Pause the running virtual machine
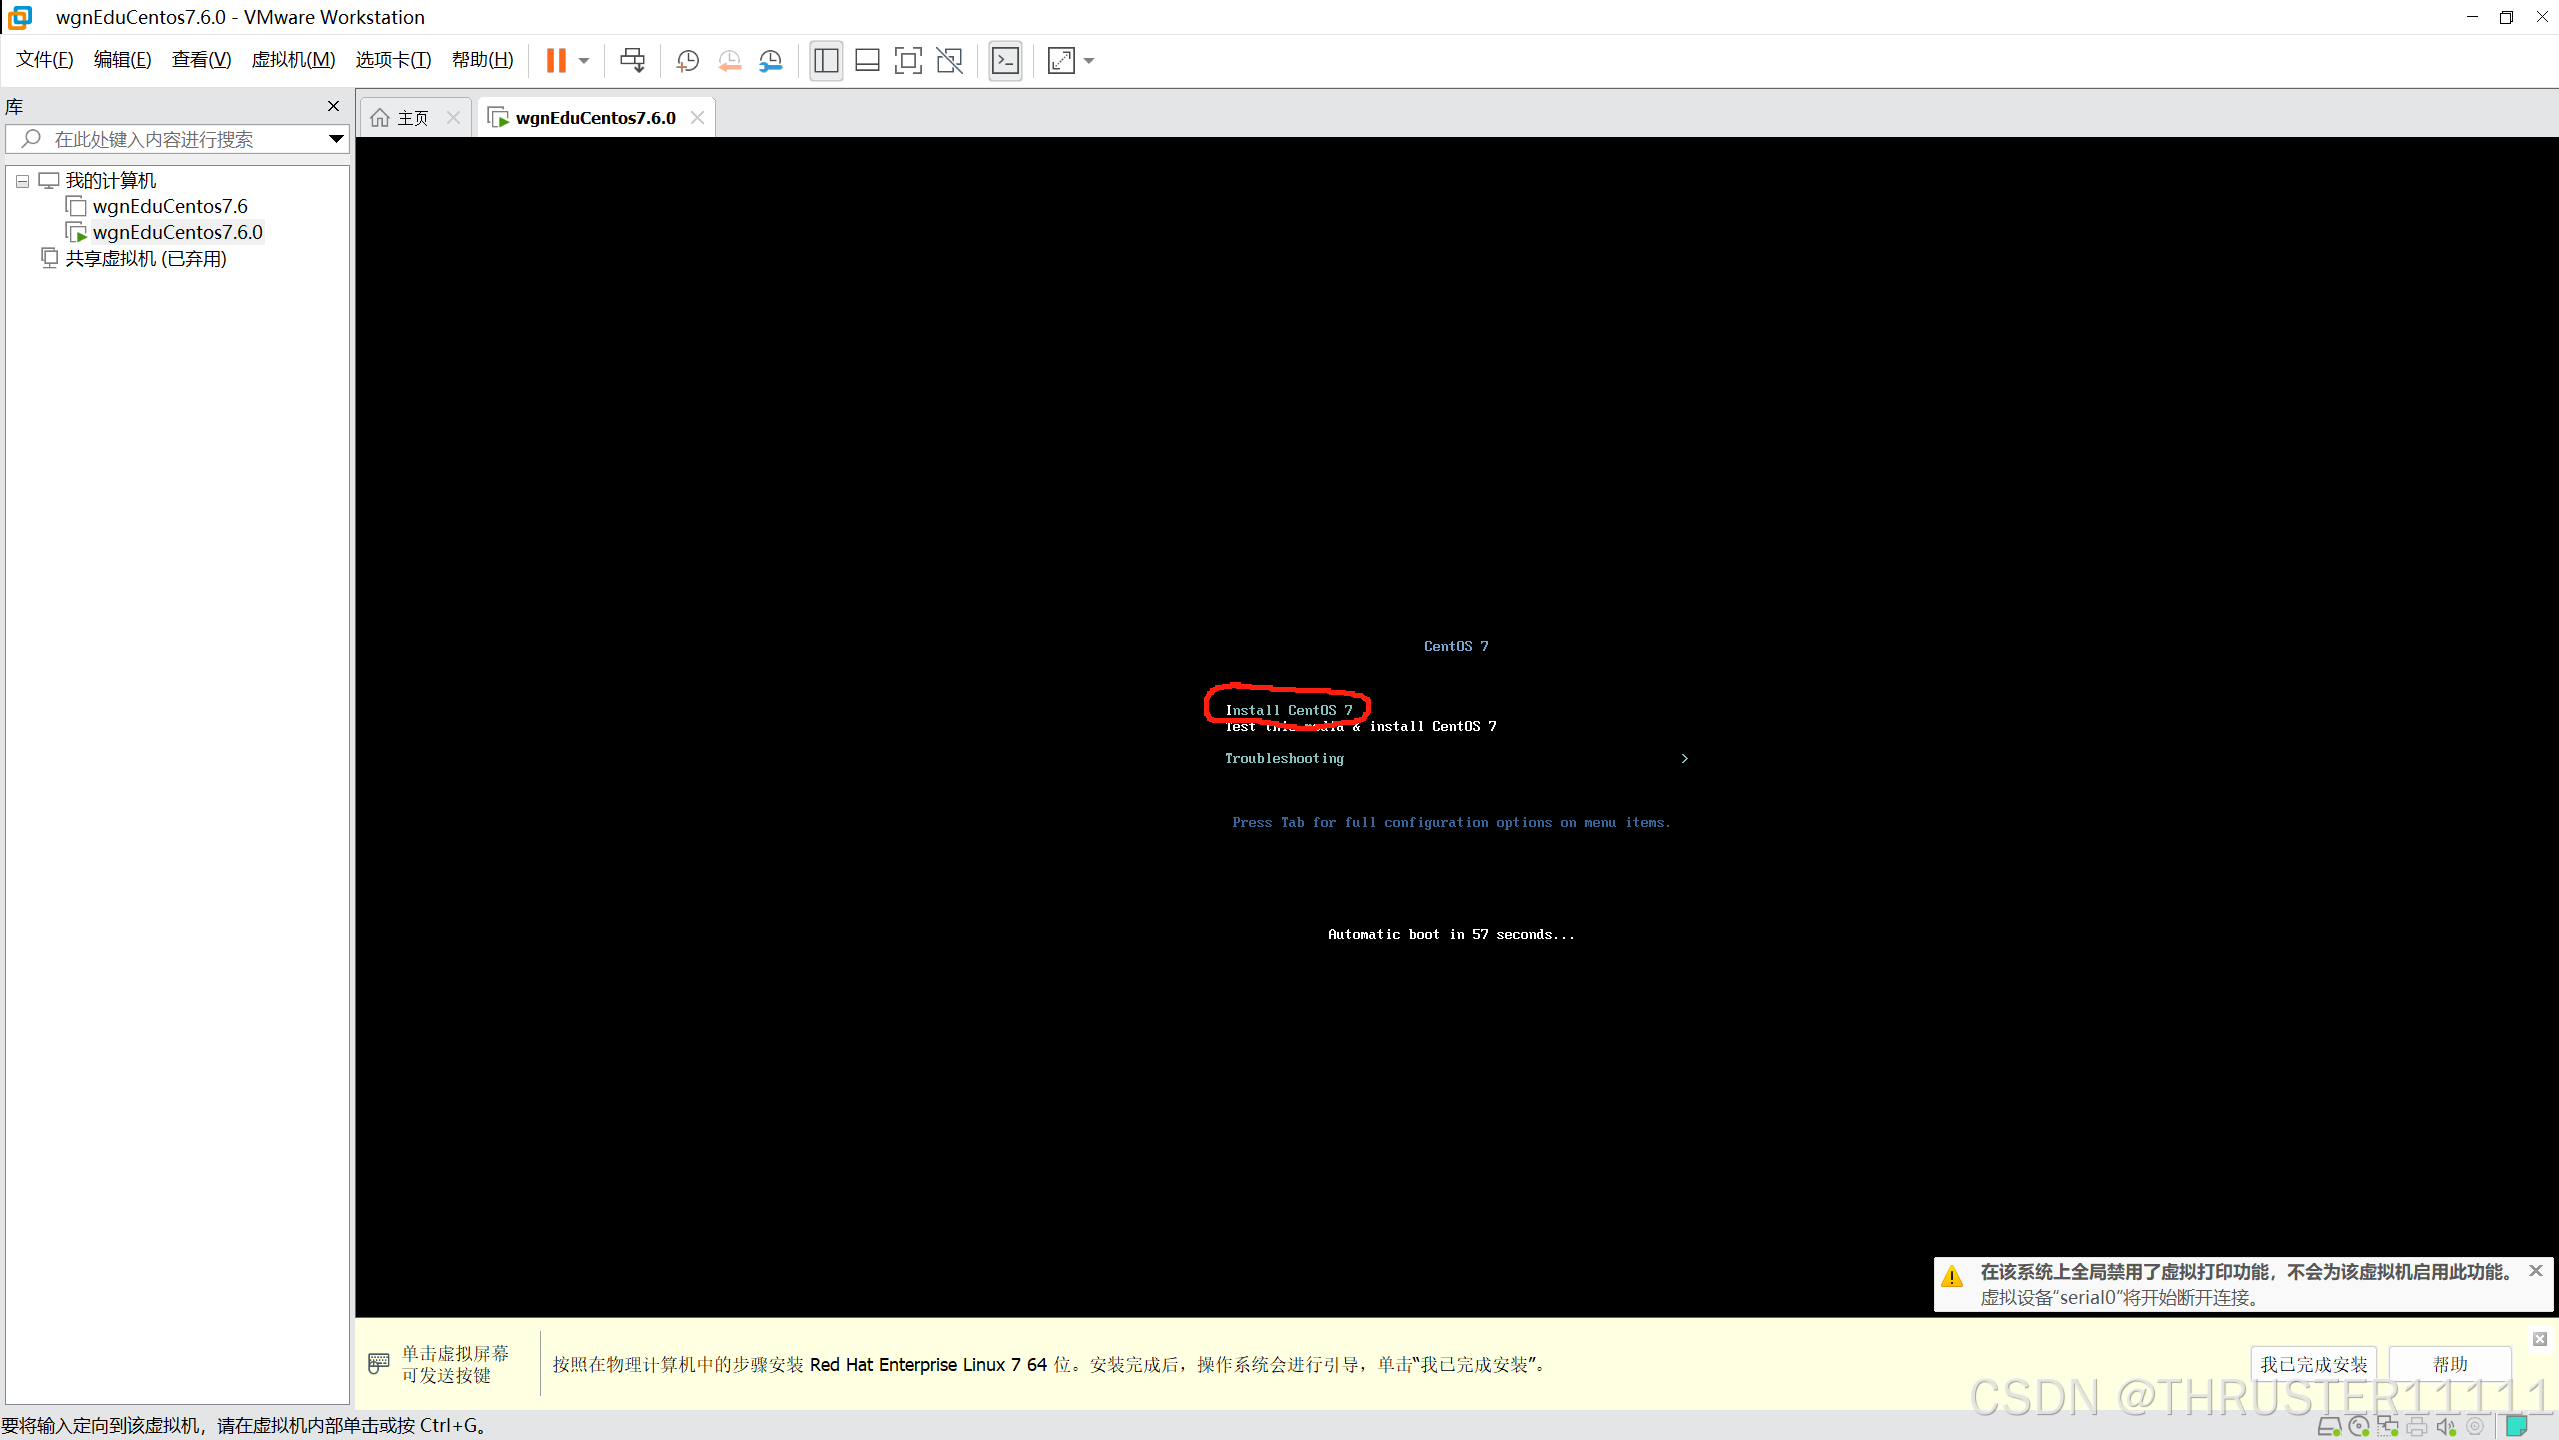This screenshot has height=1440, width=2559. tap(556, 61)
